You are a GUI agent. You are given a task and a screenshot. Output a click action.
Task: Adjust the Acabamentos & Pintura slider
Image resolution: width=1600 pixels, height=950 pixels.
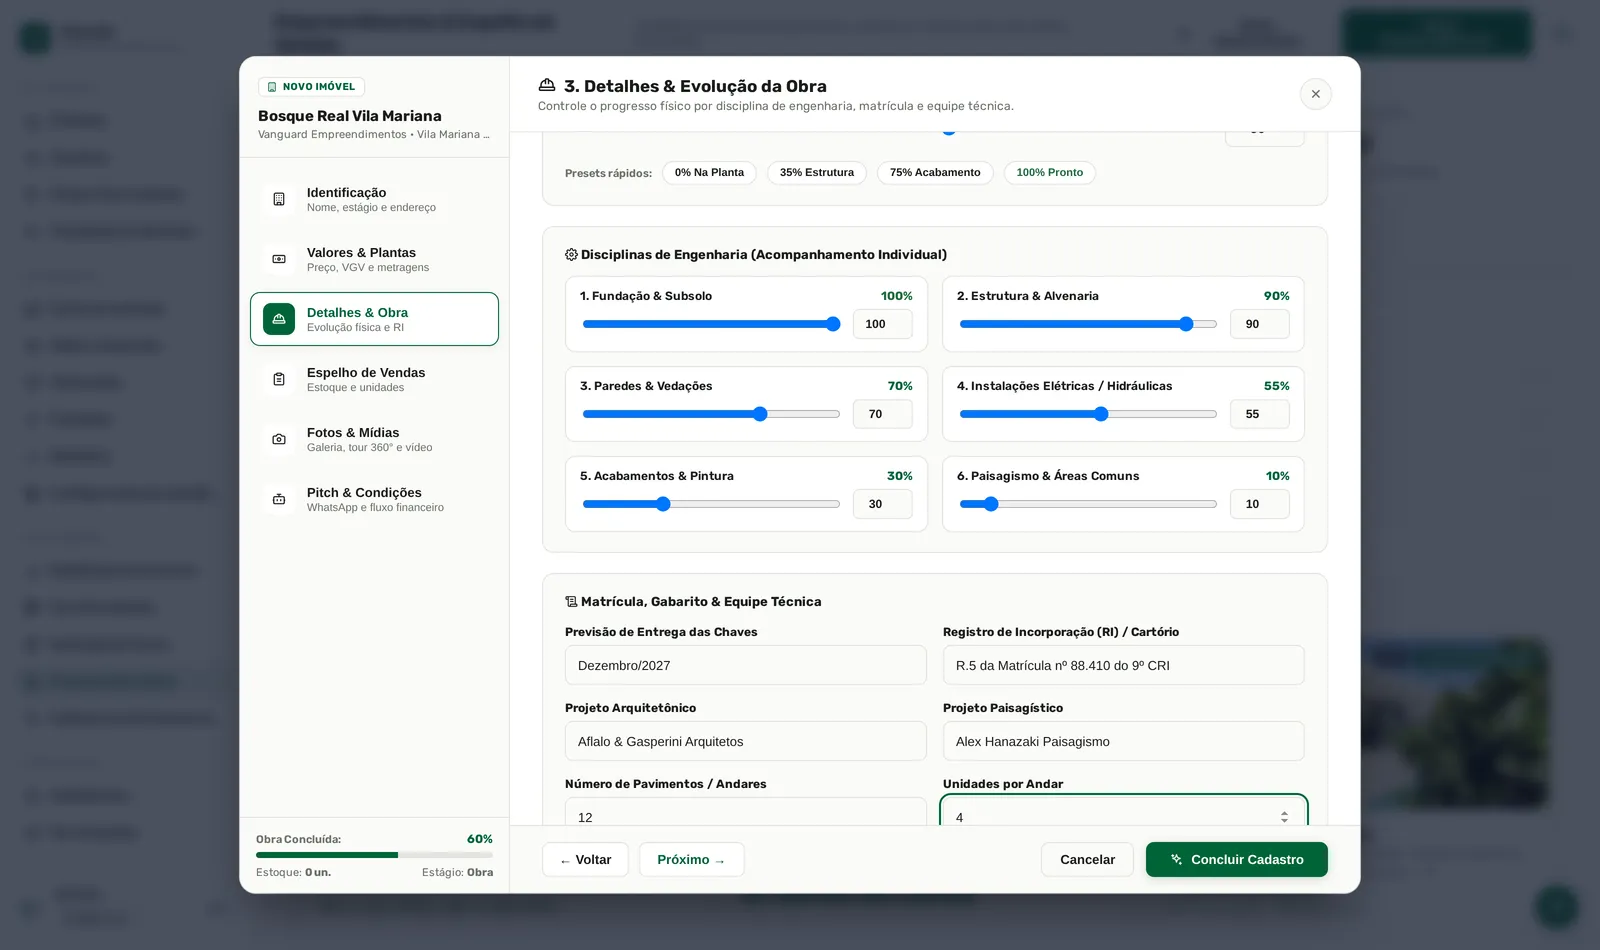(x=711, y=504)
